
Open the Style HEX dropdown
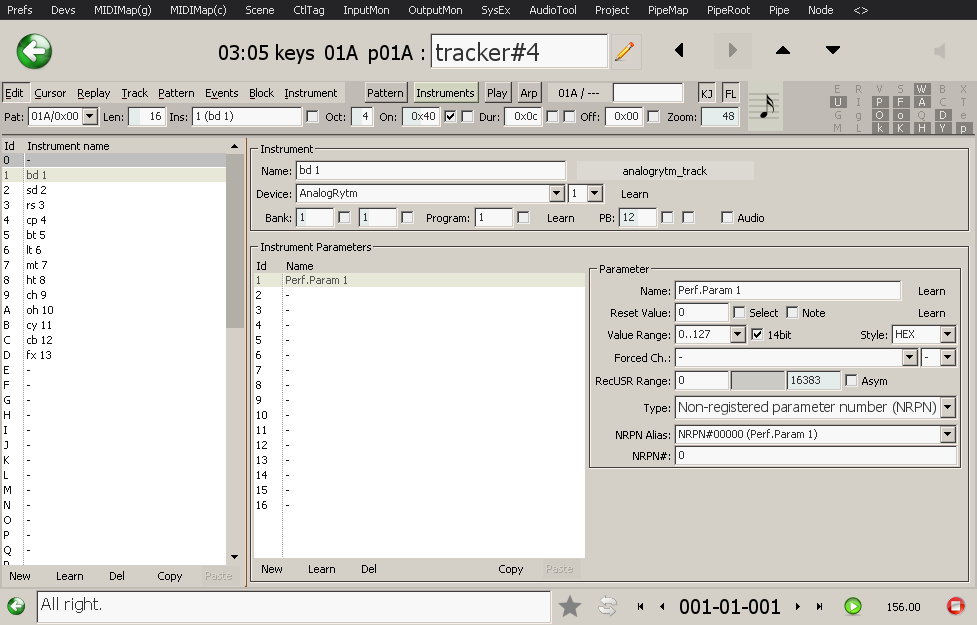click(x=947, y=335)
